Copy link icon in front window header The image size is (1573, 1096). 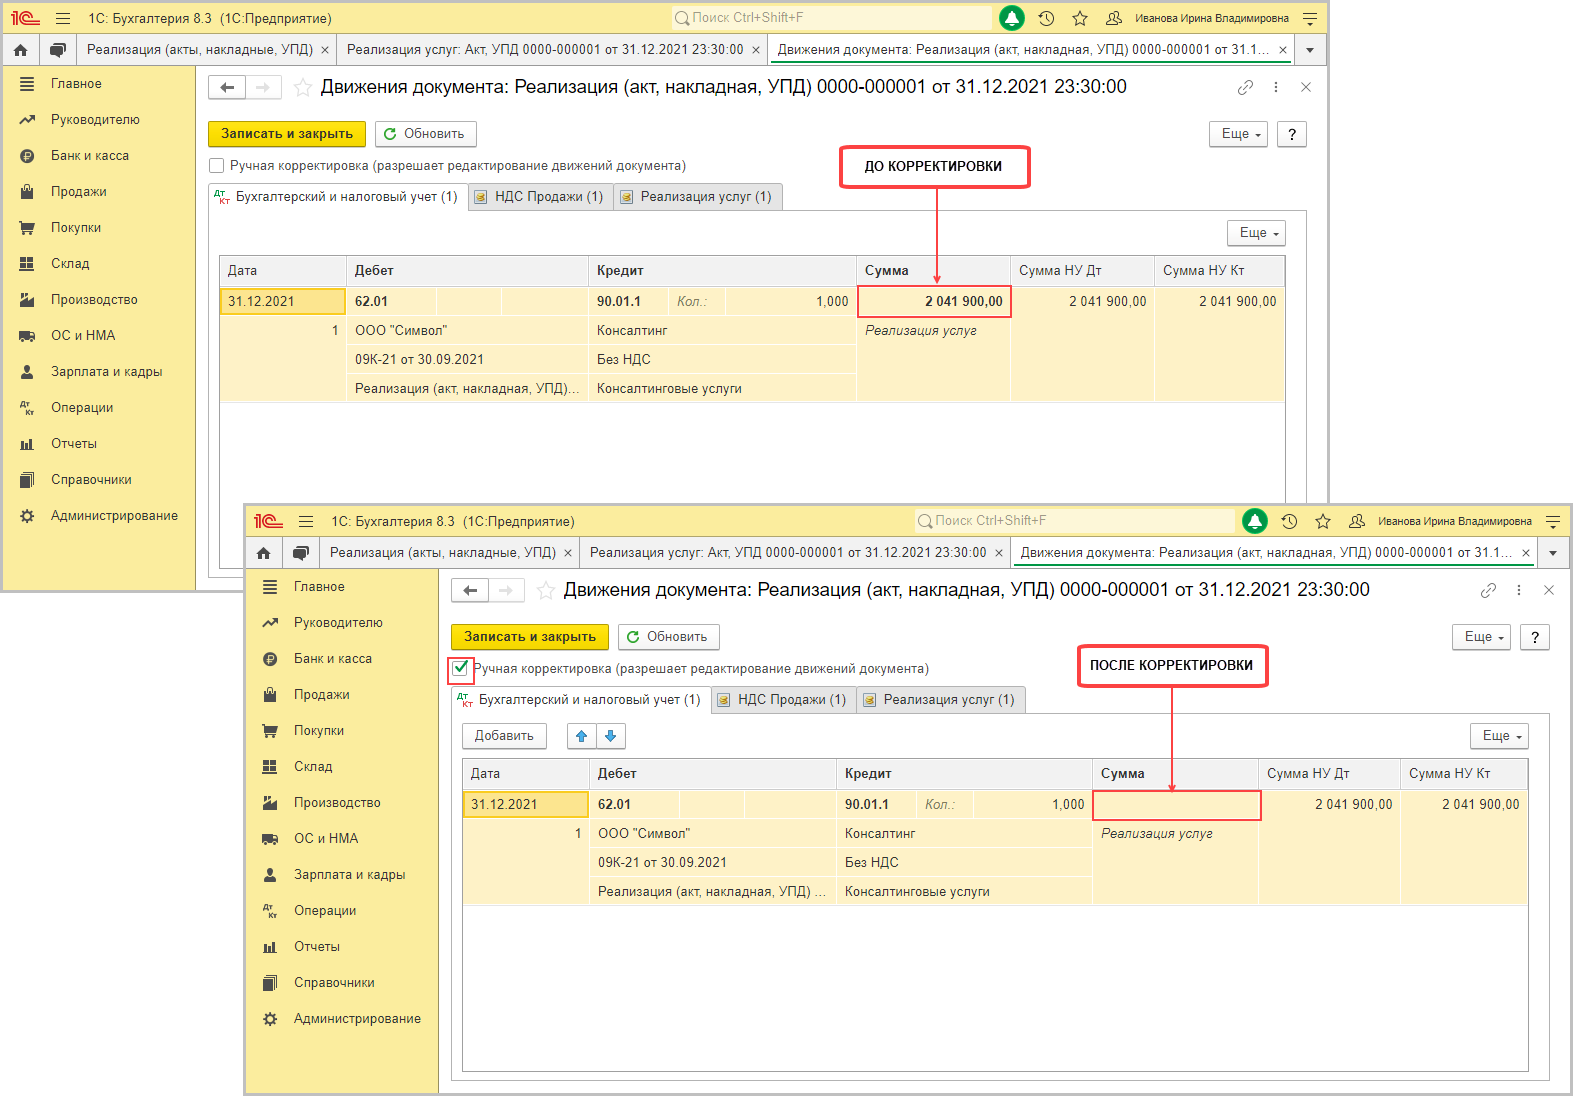tap(1488, 591)
